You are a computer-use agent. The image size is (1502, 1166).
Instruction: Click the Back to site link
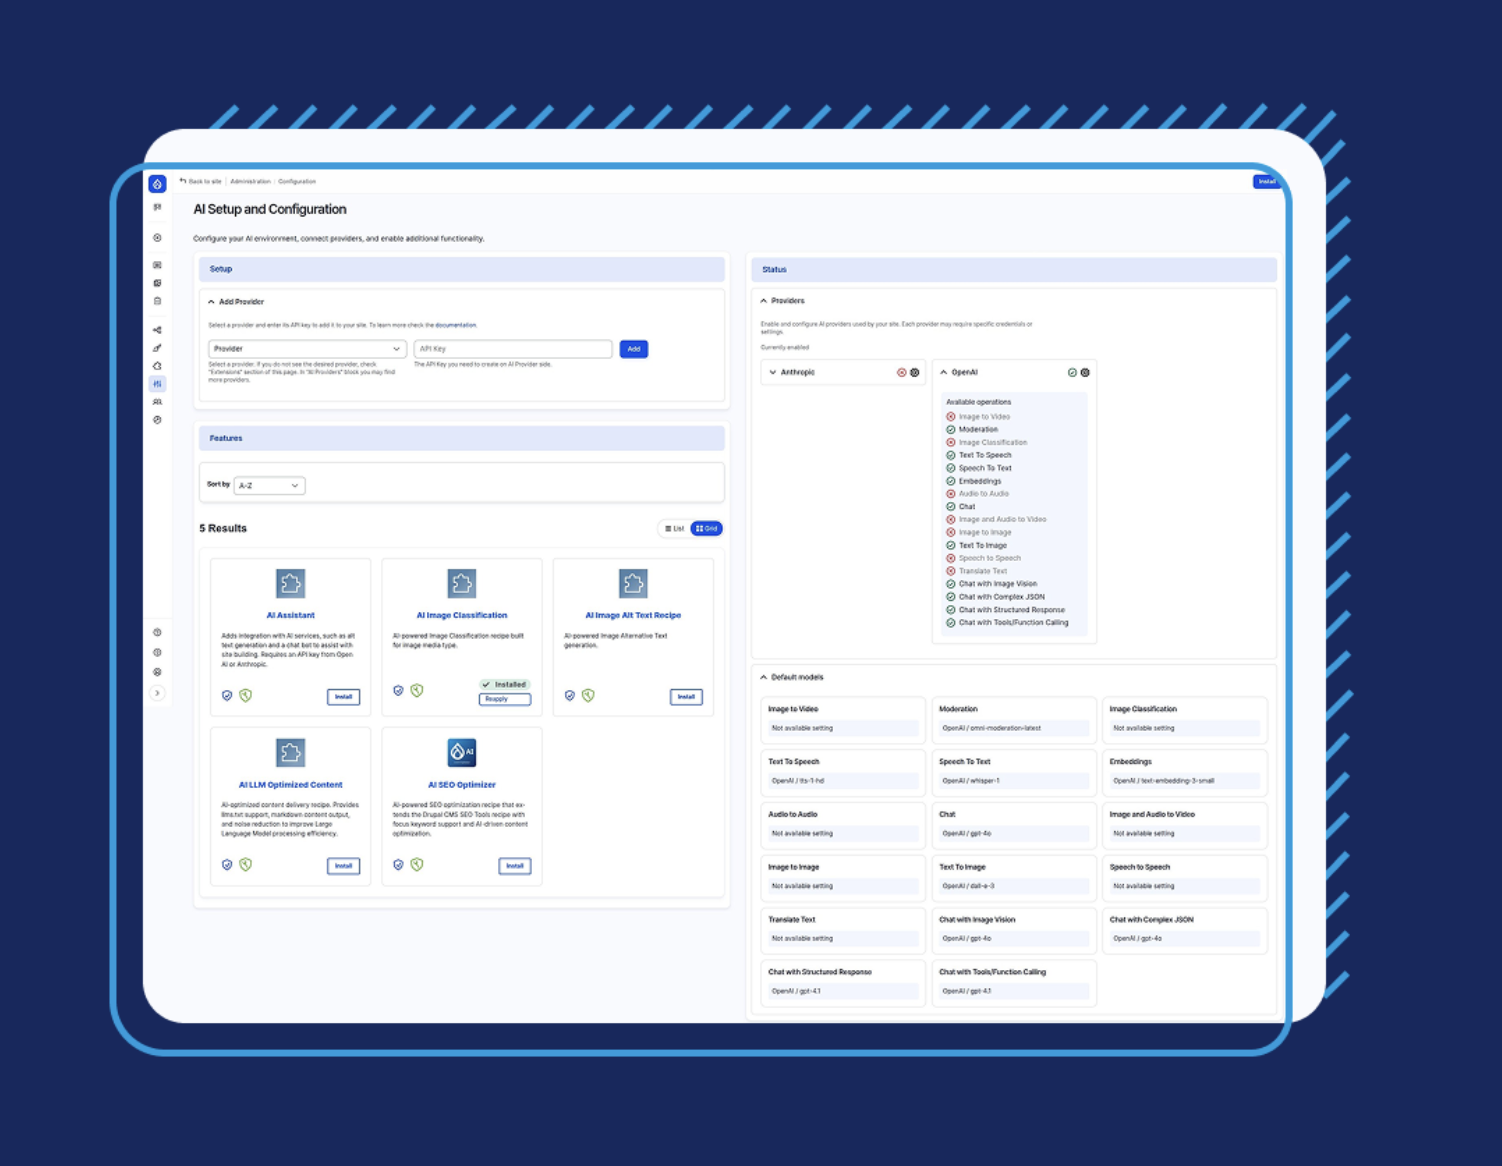pos(201,182)
